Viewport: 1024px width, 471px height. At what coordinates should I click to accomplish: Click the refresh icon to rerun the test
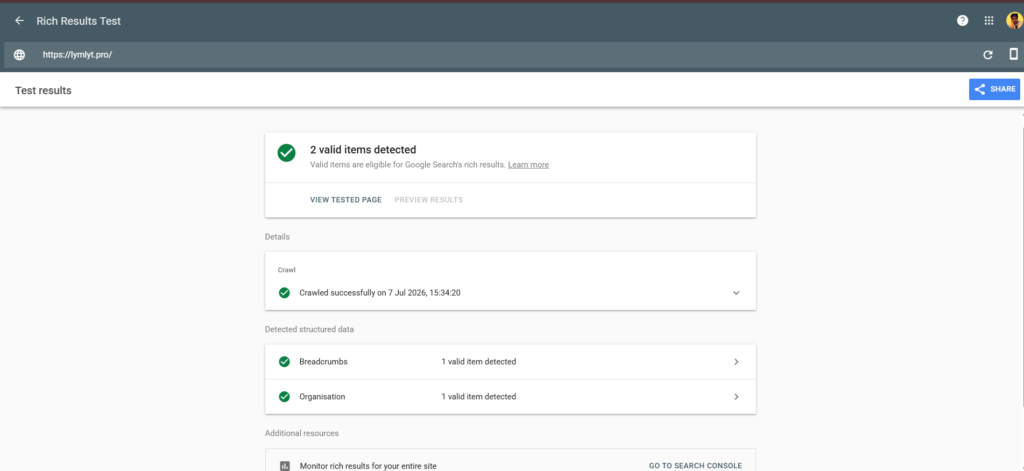(988, 55)
